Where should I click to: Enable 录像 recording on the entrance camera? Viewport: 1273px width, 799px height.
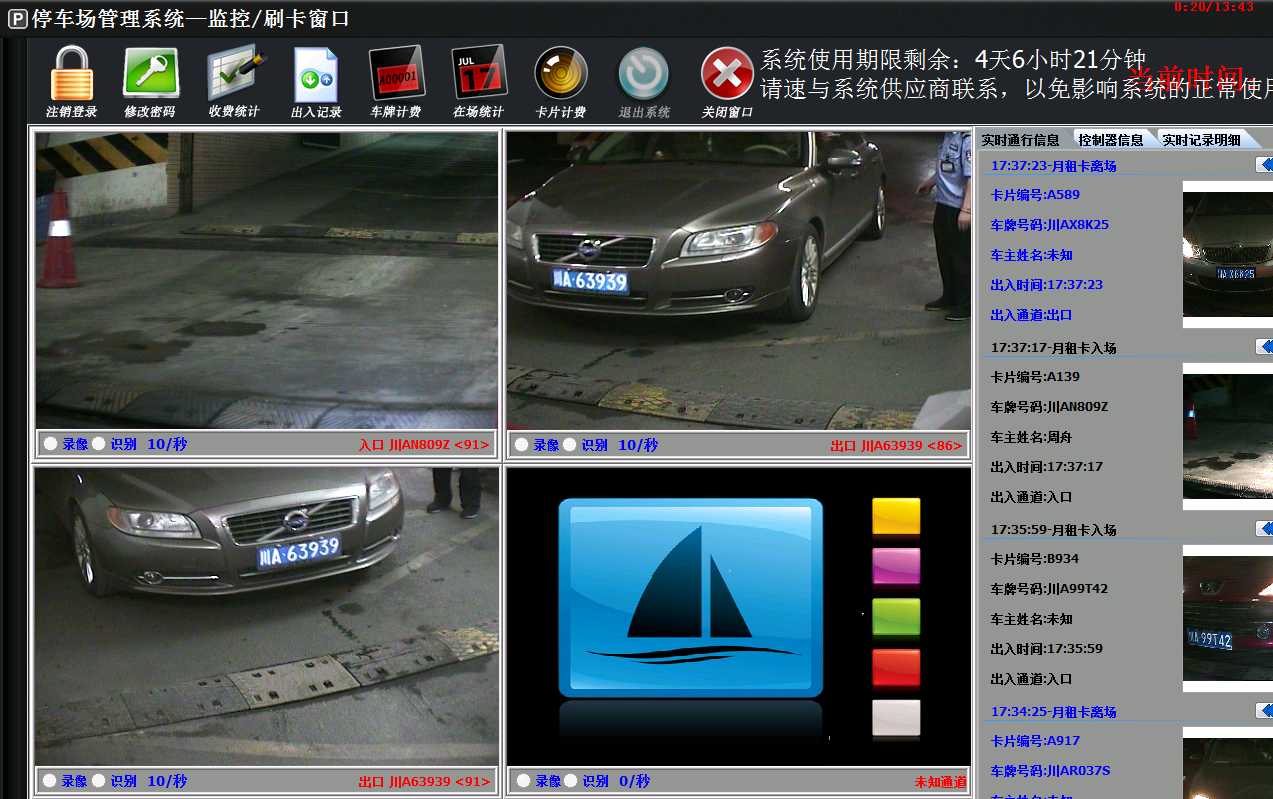tap(48, 443)
